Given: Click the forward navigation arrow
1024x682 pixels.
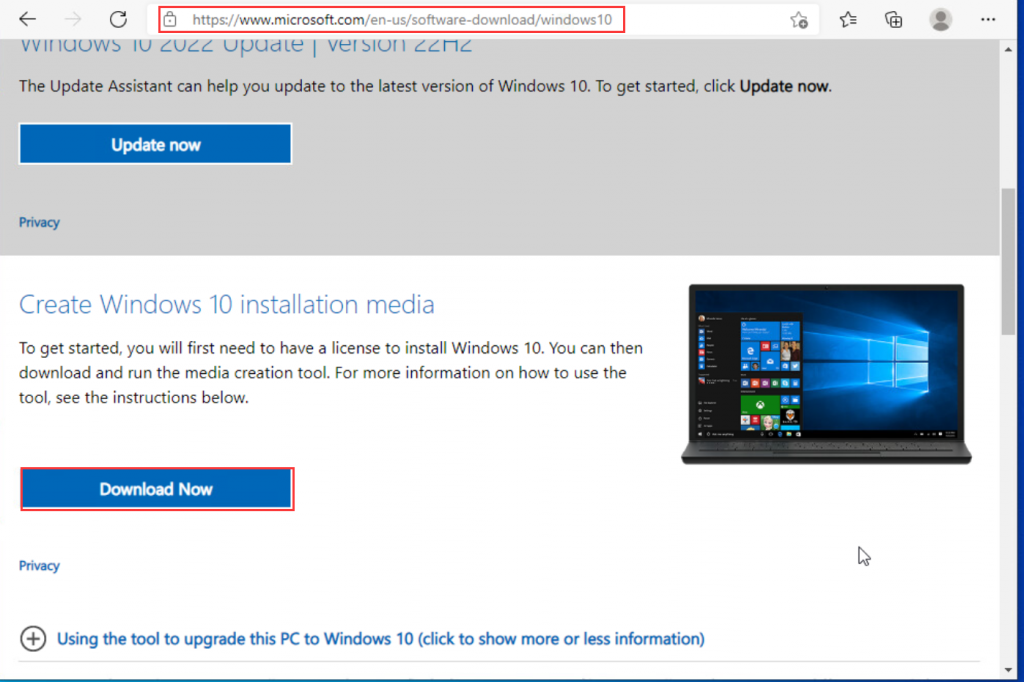Looking at the screenshot, I should 73,20.
